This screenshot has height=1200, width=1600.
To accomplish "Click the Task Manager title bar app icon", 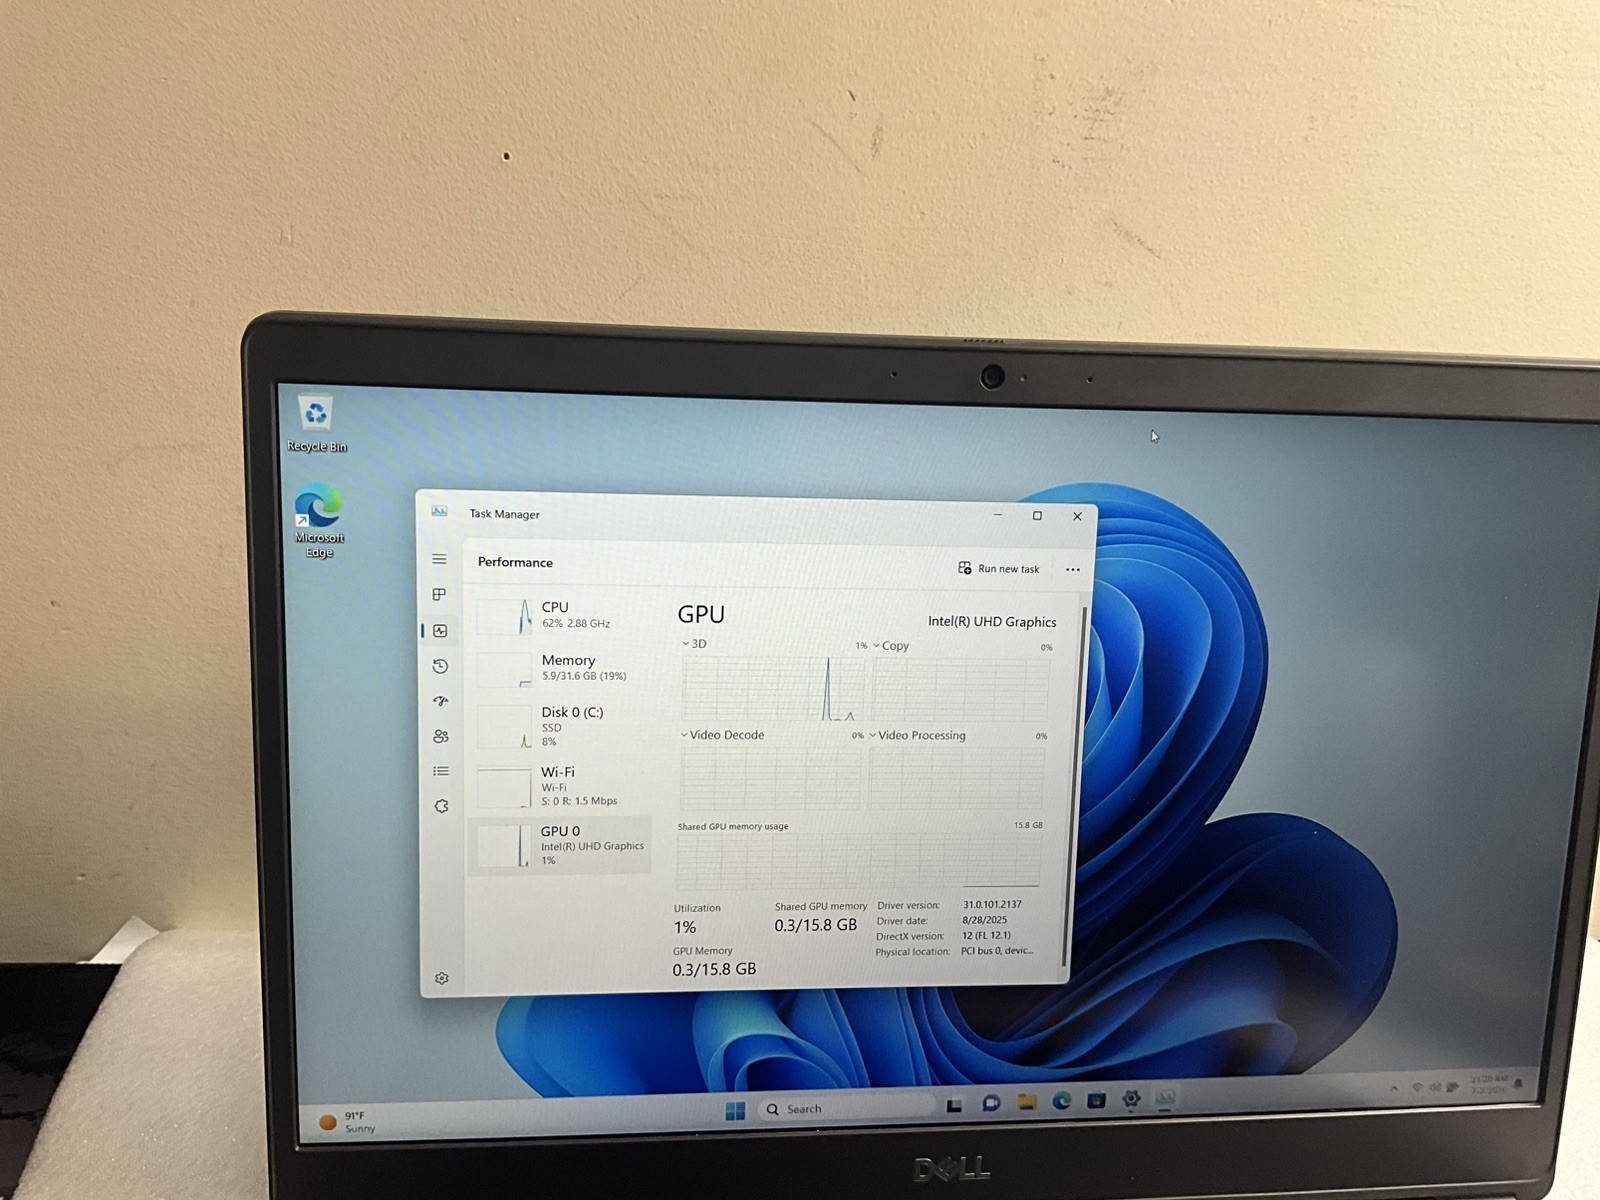I will 439,511.
